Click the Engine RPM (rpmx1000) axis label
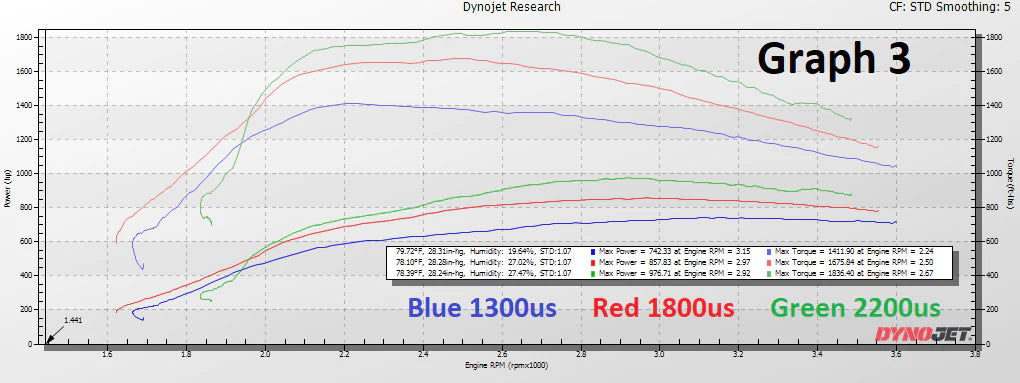 click(x=506, y=365)
